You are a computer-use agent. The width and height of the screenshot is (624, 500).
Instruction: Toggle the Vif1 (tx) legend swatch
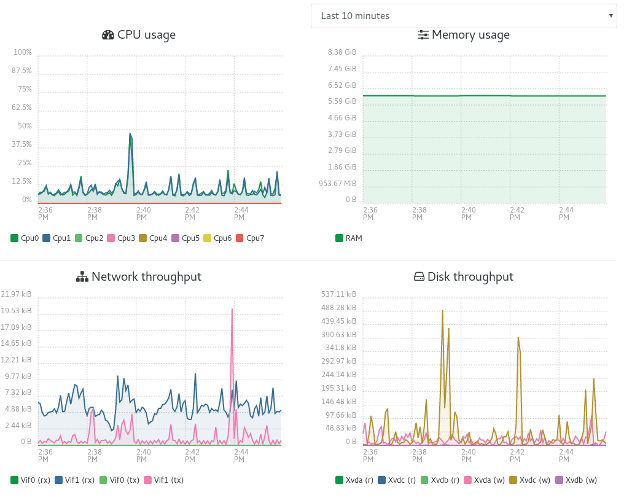click(x=148, y=480)
